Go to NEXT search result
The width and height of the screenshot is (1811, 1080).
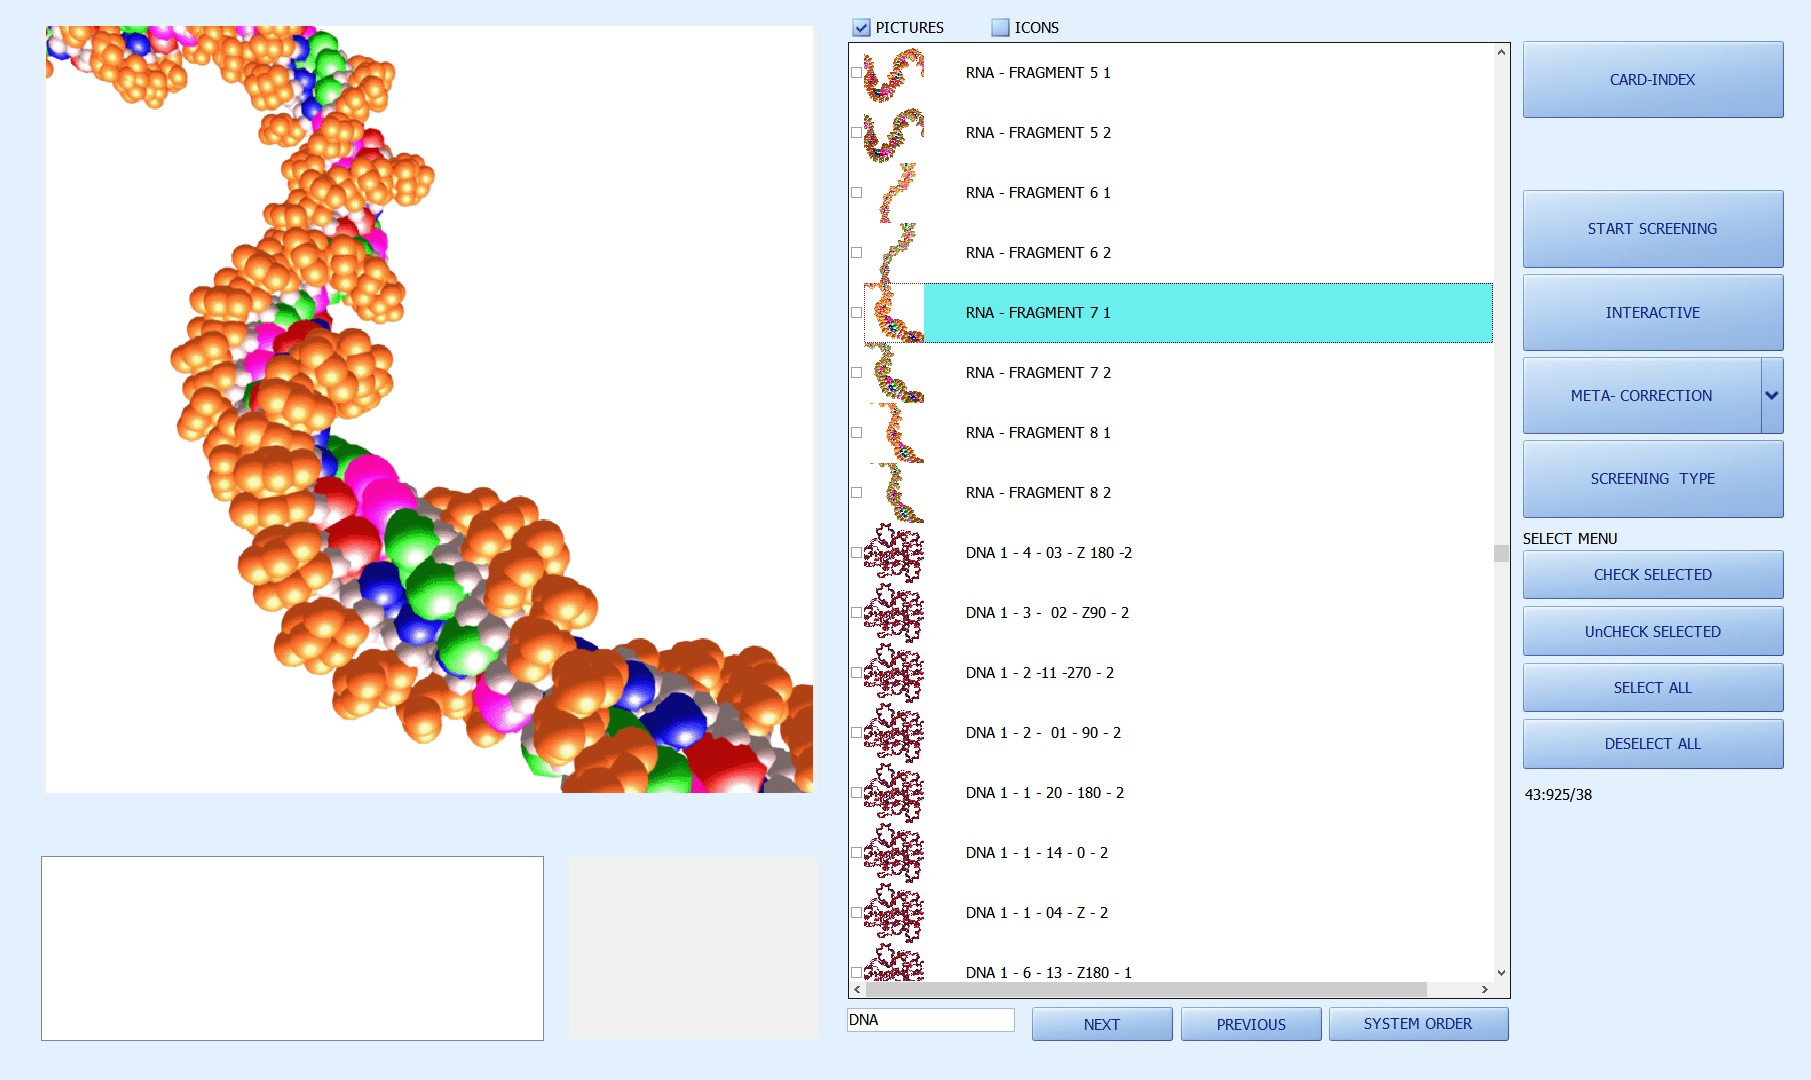click(1102, 1024)
